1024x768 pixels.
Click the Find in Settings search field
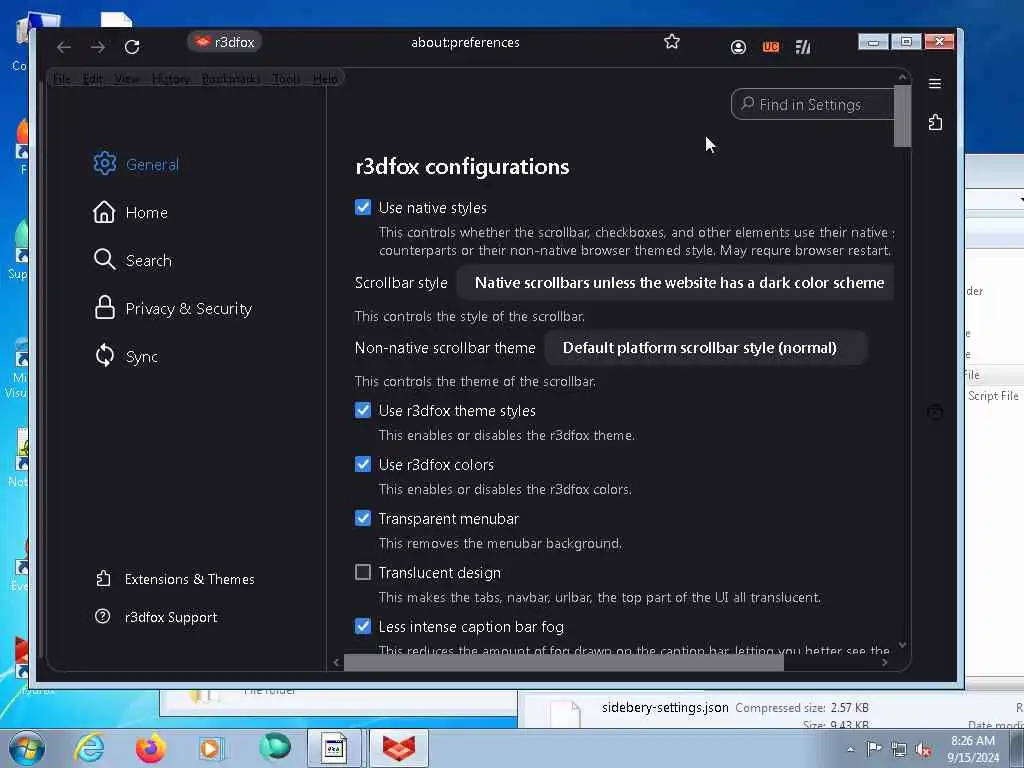(x=812, y=104)
